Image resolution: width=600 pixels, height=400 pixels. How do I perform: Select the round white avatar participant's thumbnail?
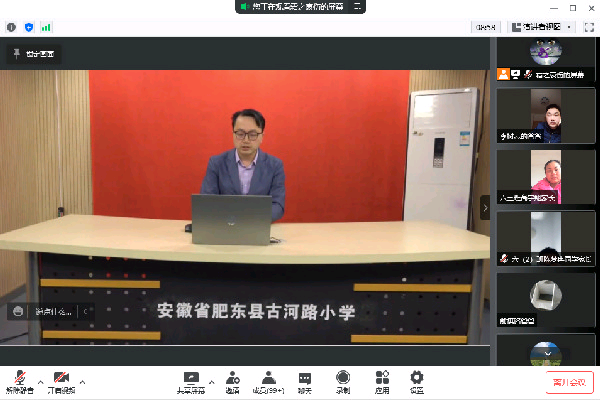(546, 300)
